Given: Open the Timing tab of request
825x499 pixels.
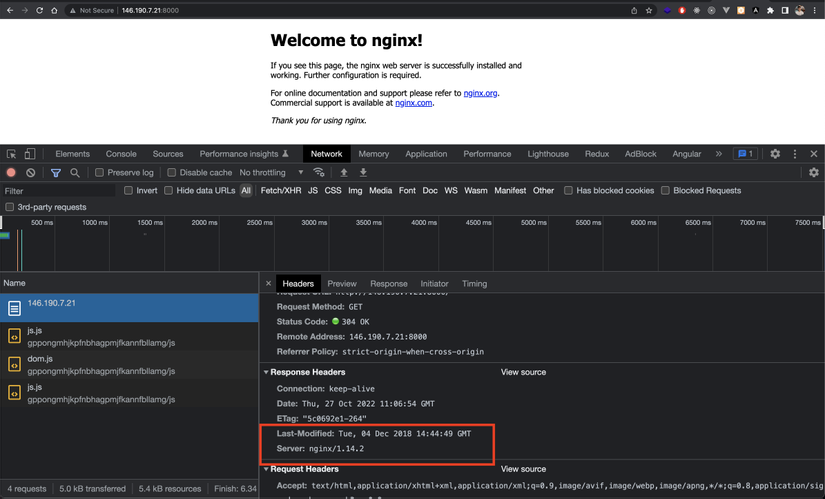Looking at the screenshot, I should click(x=475, y=284).
